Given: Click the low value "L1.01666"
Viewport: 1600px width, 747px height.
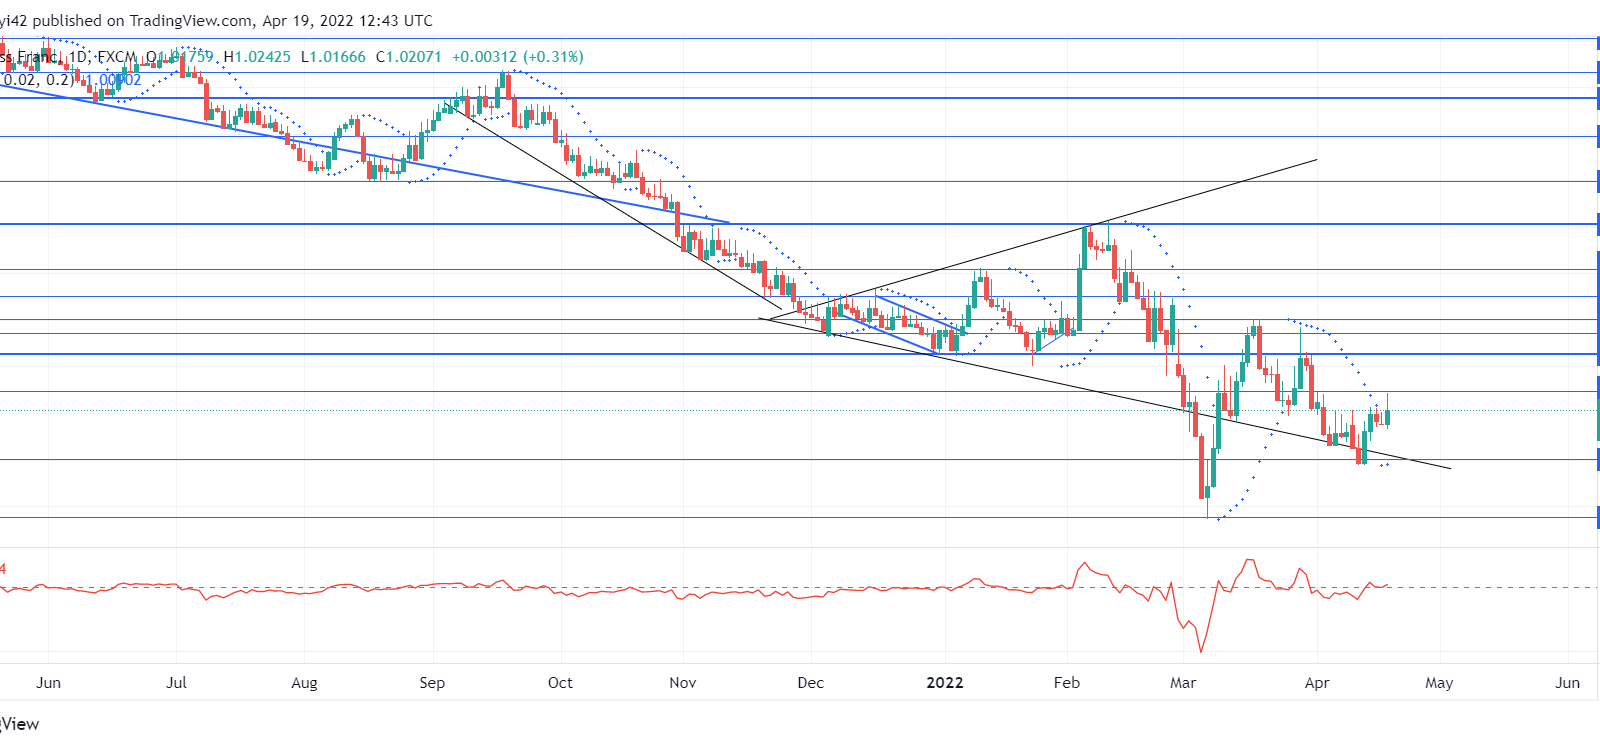Looking at the screenshot, I should (x=333, y=57).
